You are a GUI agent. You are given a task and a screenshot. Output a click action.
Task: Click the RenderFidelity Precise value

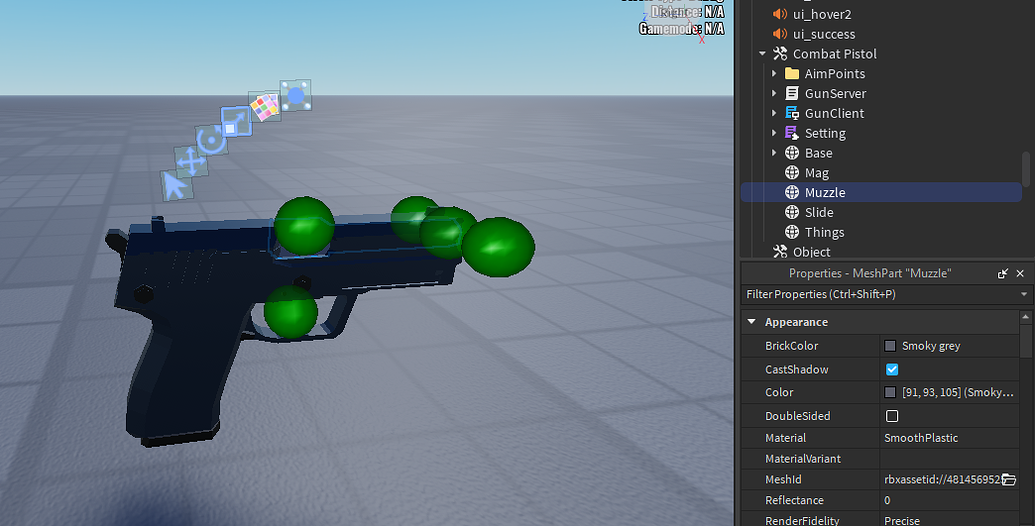tap(902, 521)
